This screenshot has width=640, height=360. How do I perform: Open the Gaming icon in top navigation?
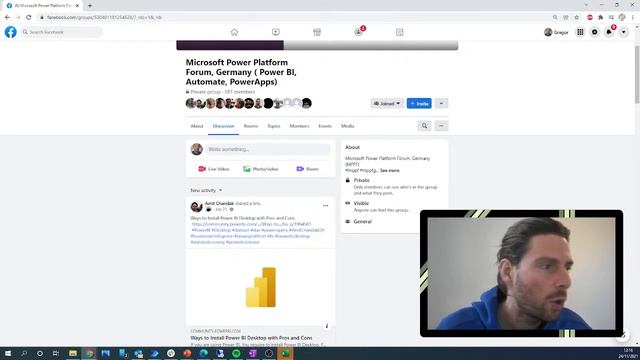[400, 32]
